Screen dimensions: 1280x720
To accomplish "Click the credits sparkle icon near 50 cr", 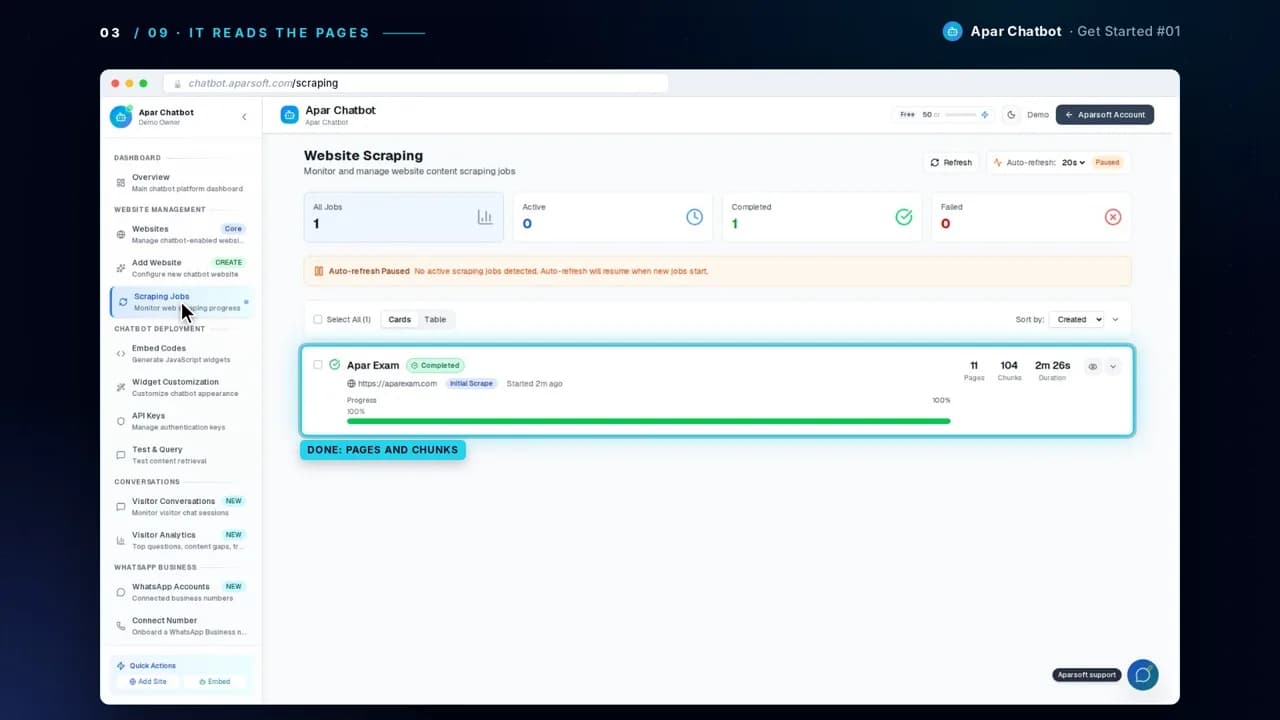I will (x=985, y=115).
